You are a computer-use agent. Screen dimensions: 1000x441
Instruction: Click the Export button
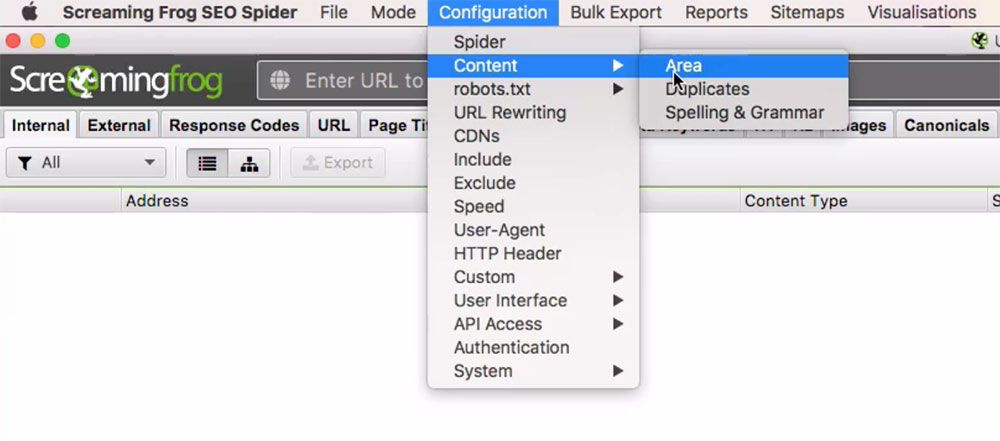(x=338, y=163)
